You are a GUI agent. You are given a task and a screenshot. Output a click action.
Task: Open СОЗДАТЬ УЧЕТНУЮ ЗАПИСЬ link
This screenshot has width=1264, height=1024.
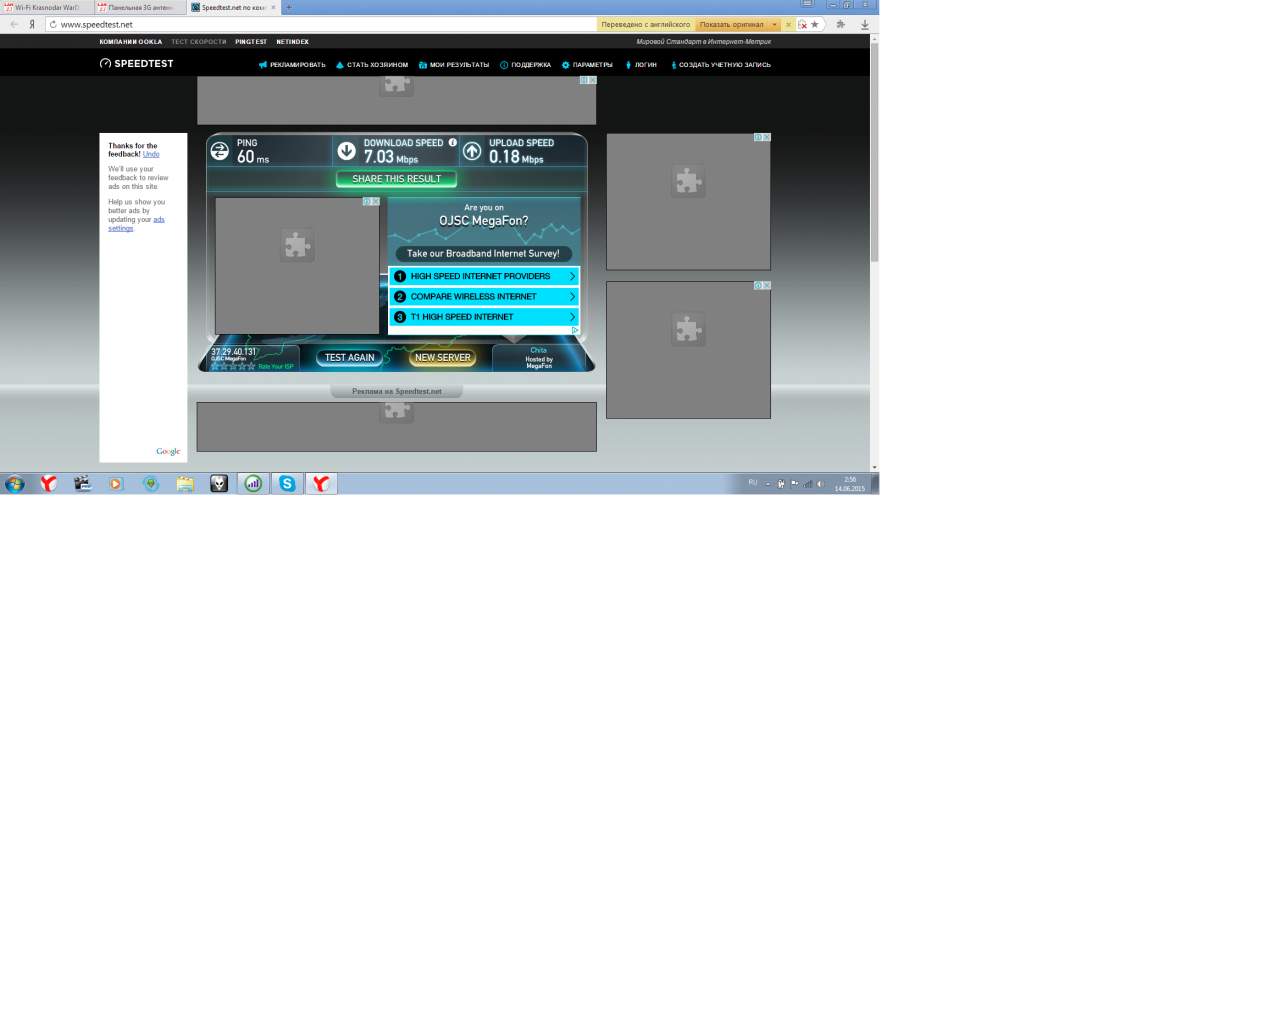[x=721, y=65]
